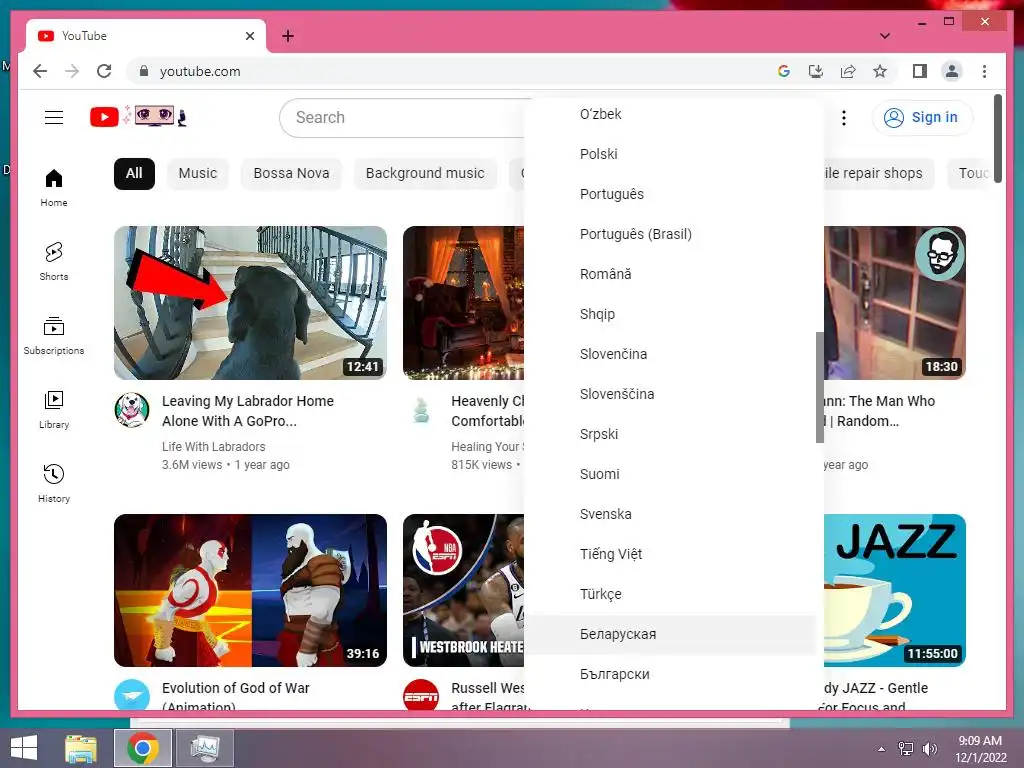Open Chrome three-dot menu
This screenshot has height=768, width=1024.
pos(984,71)
